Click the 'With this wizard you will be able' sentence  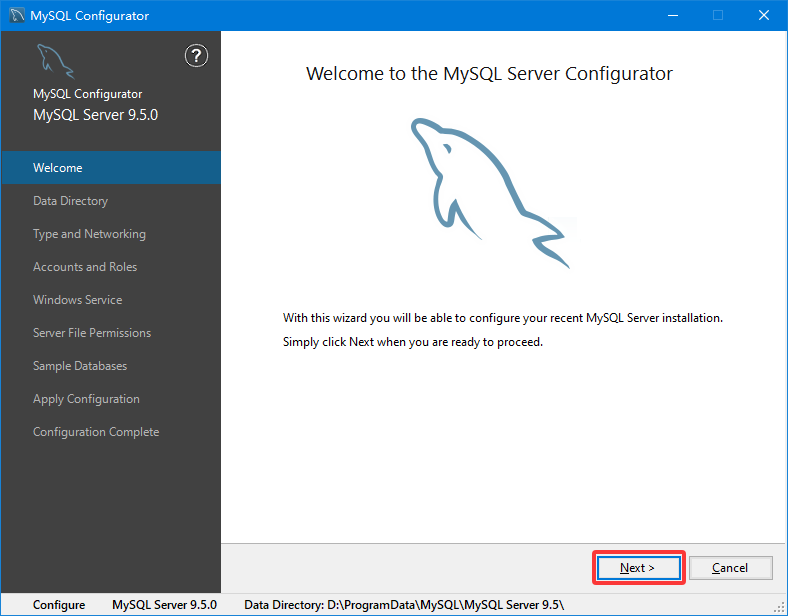pyautogui.click(x=503, y=318)
